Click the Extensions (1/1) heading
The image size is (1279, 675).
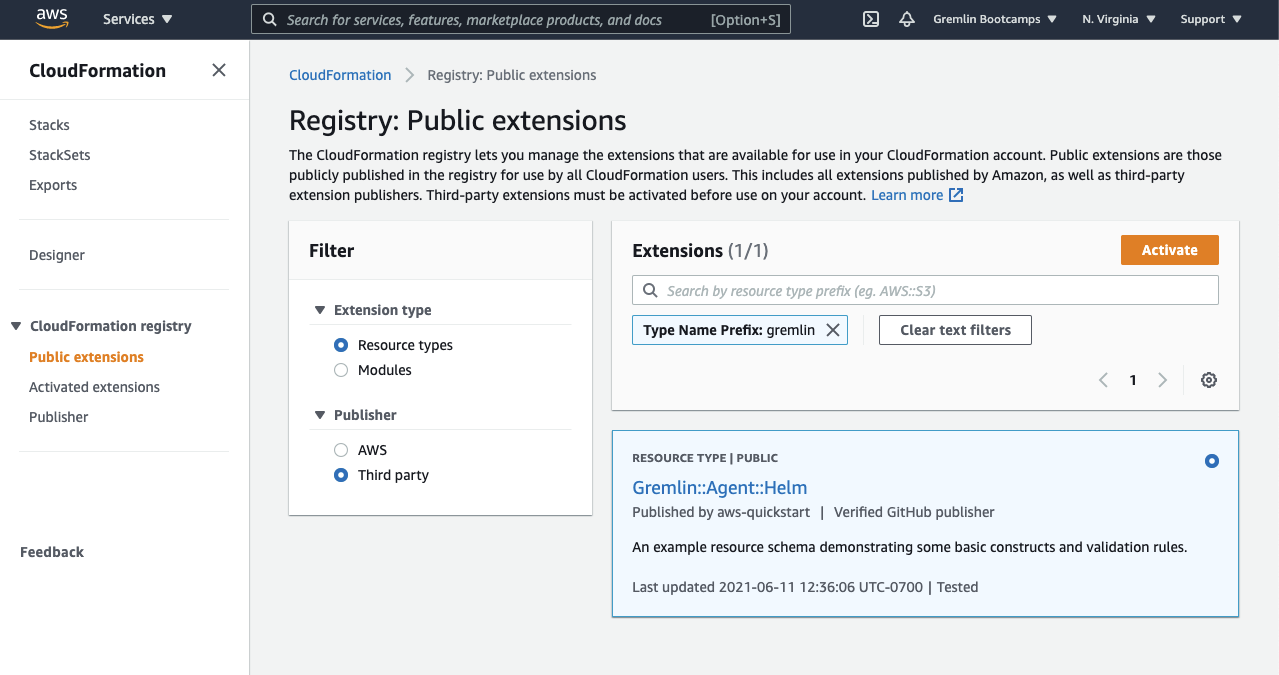700,251
